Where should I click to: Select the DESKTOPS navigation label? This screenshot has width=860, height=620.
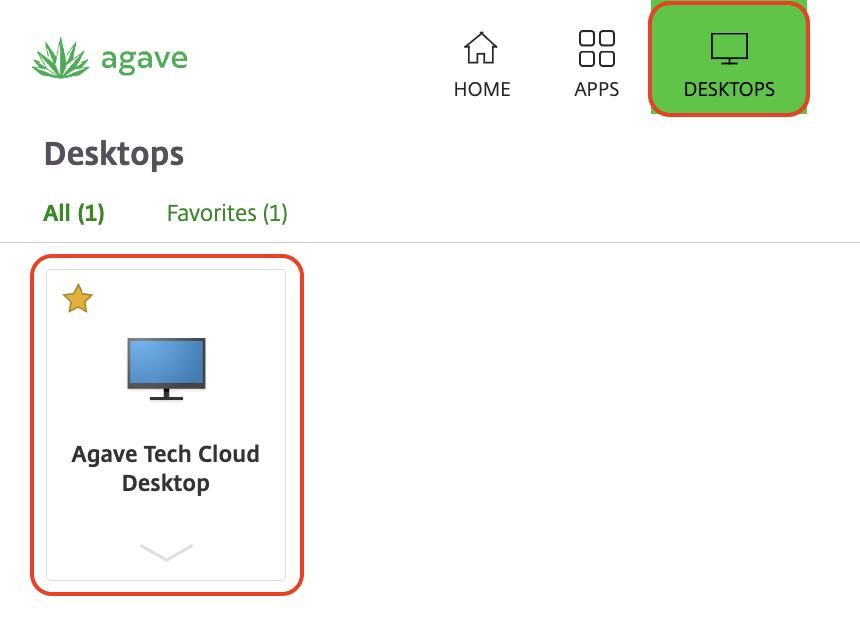pyautogui.click(x=729, y=89)
